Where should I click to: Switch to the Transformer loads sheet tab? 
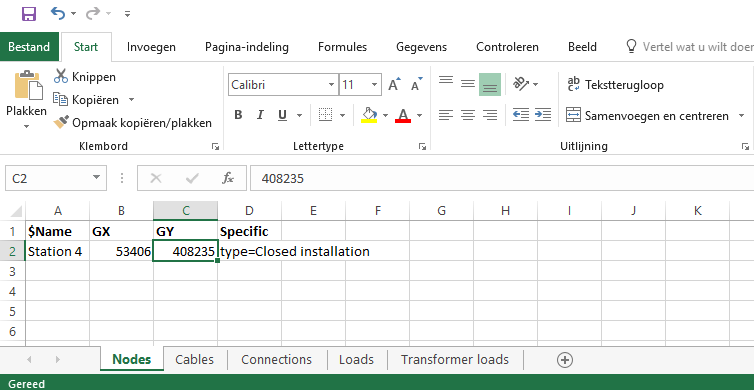[x=454, y=360]
